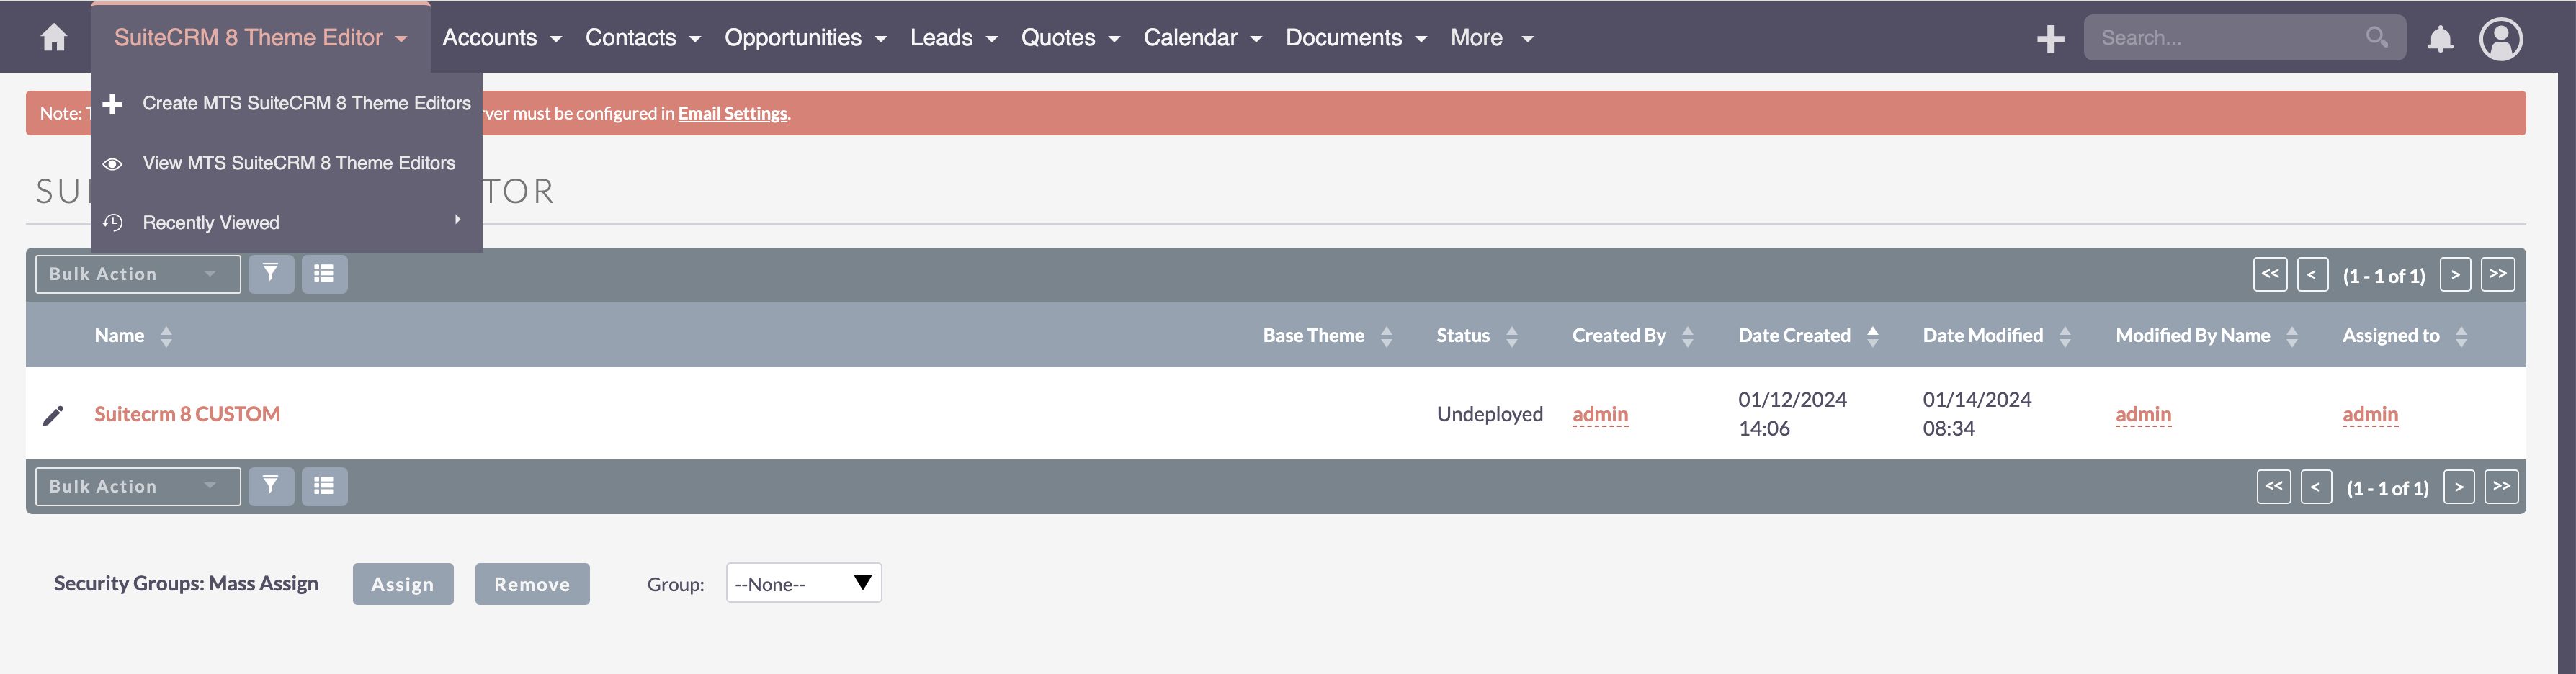Screen dimensions: 2576x674
Task: Open the Group --None-- dropdown
Action: tap(803, 583)
